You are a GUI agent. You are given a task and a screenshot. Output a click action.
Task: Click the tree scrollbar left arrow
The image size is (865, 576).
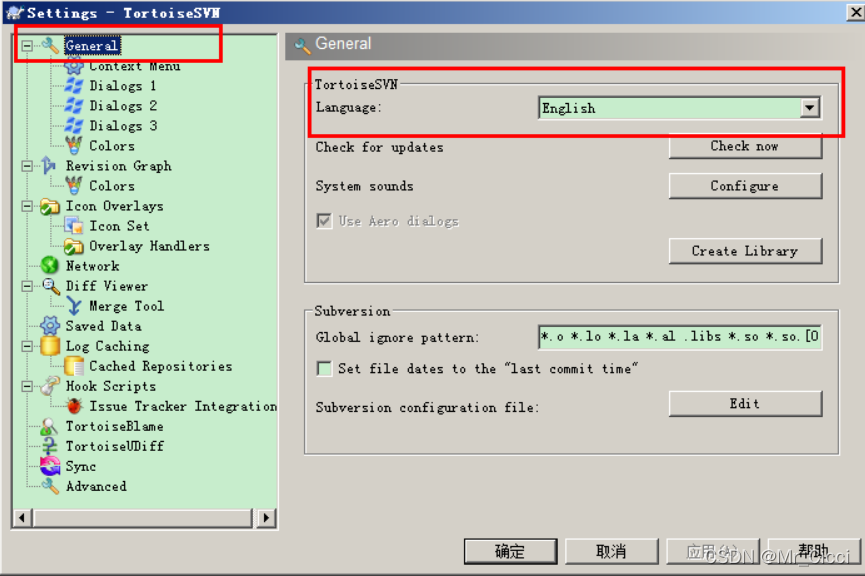point(22,518)
